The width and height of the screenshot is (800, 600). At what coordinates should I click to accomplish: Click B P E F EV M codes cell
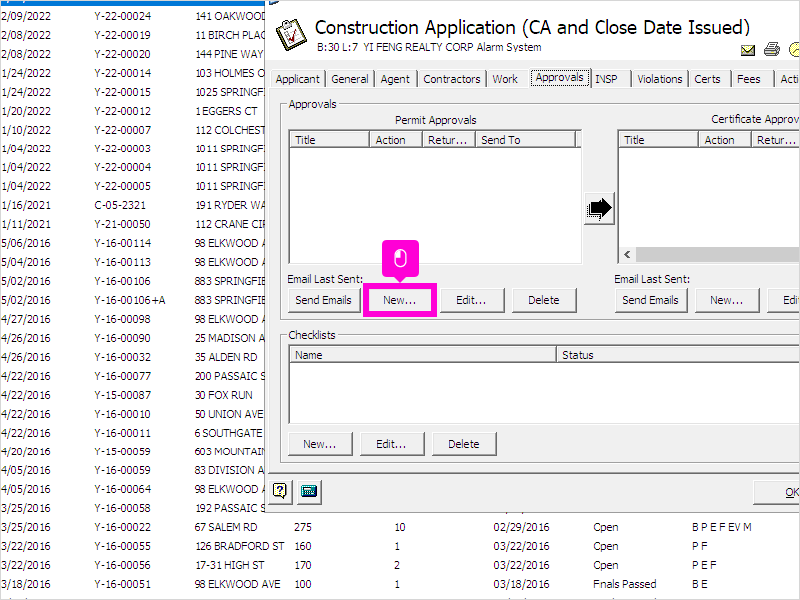click(x=721, y=527)
